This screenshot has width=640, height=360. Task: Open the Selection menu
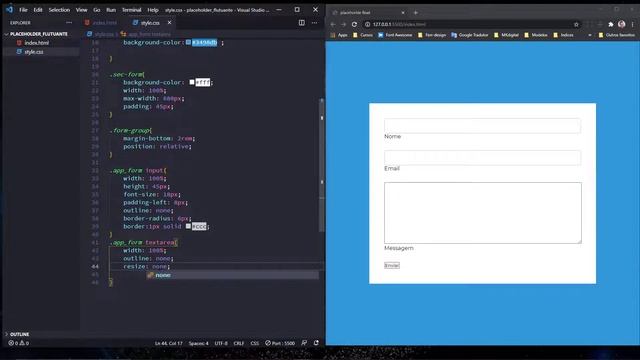click(59, 10)
